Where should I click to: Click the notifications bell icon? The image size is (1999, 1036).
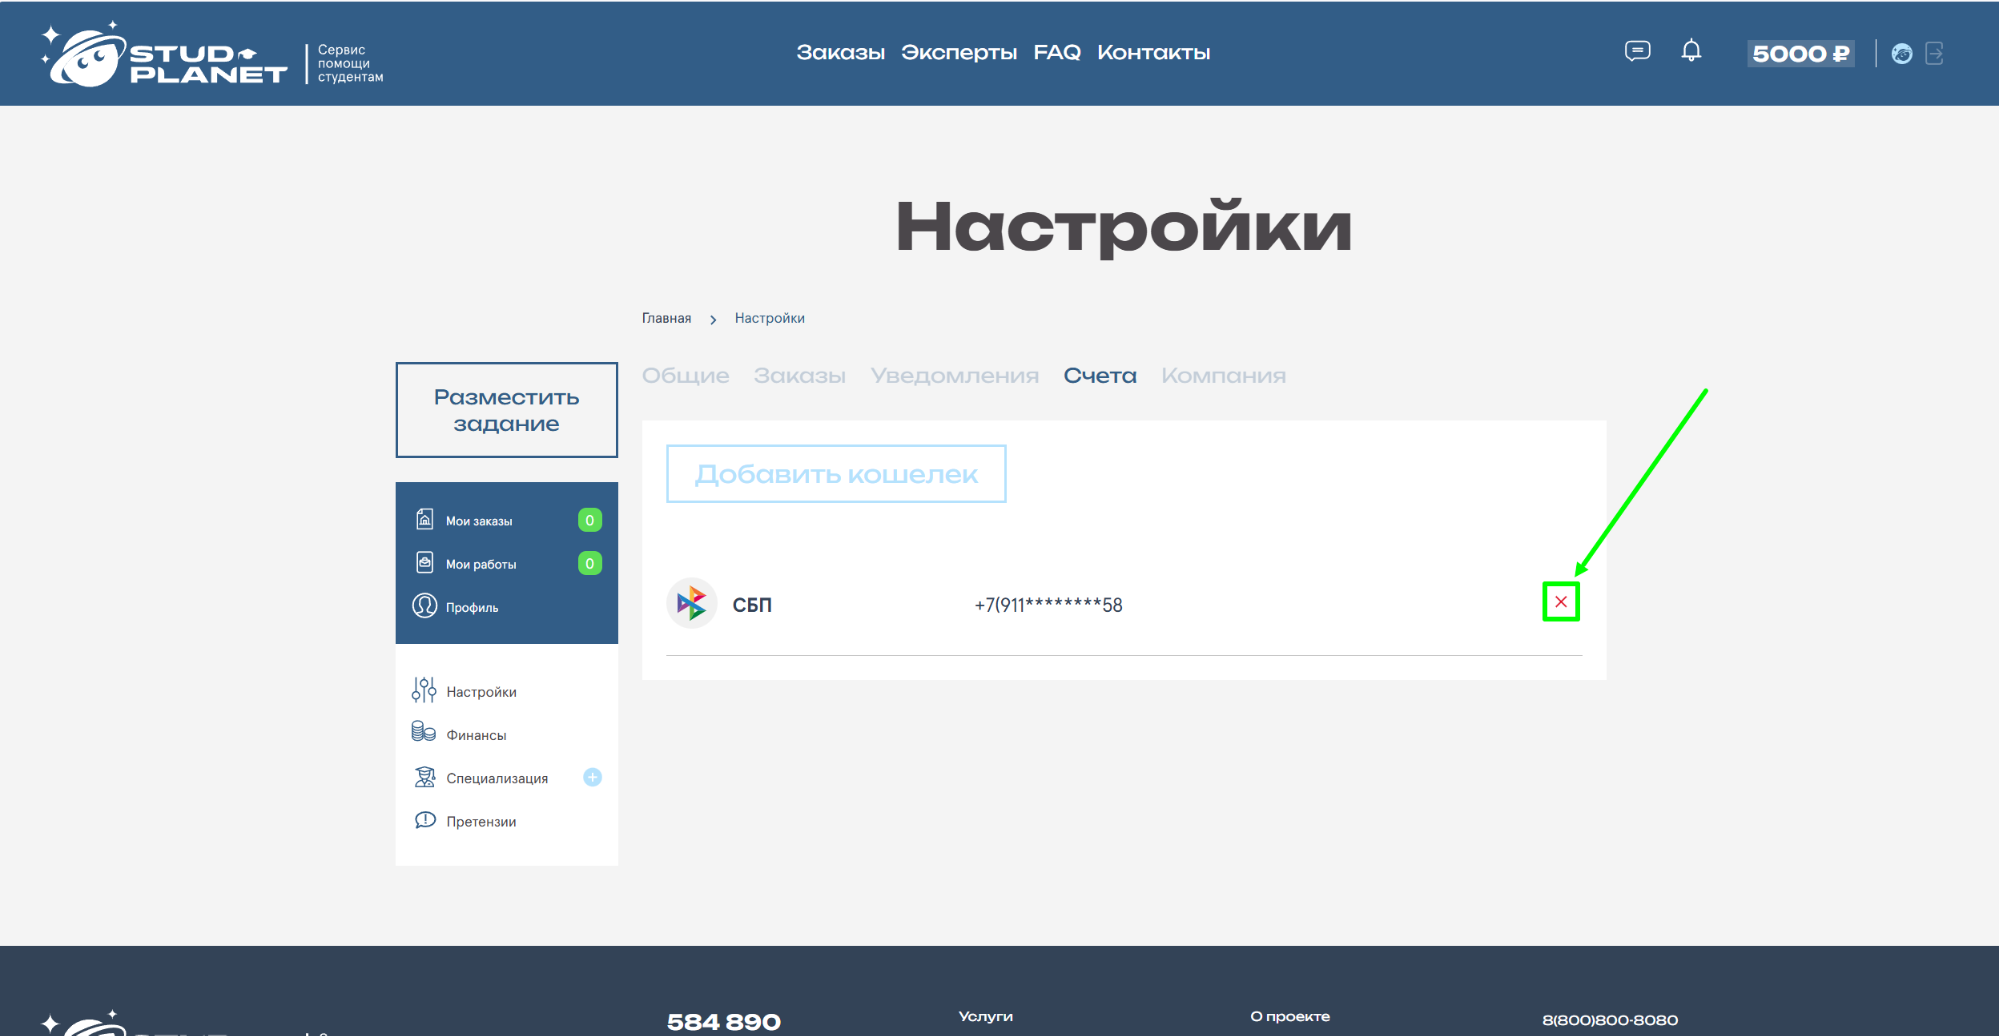pos(1691,51)
